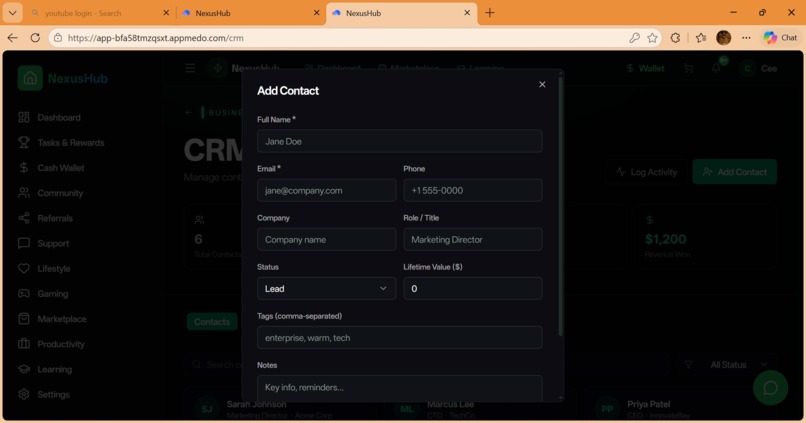
Task: Select the Tags comma-separated field
Action: tap(399, 338)
